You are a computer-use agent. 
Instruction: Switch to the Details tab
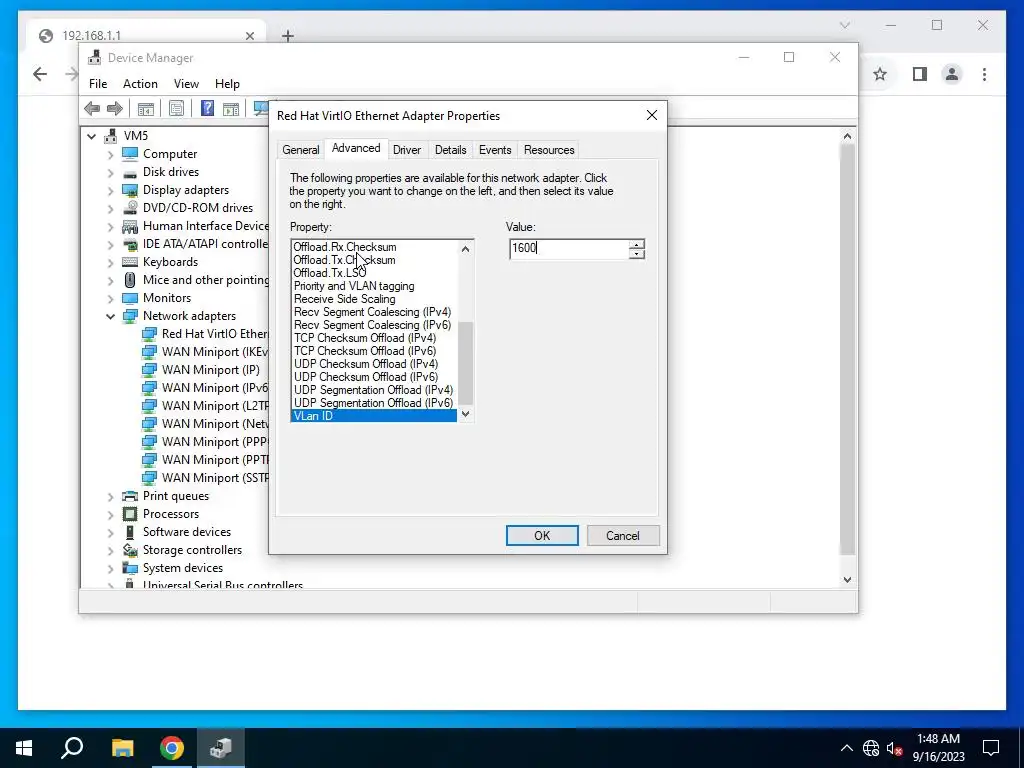click(451, 150)
